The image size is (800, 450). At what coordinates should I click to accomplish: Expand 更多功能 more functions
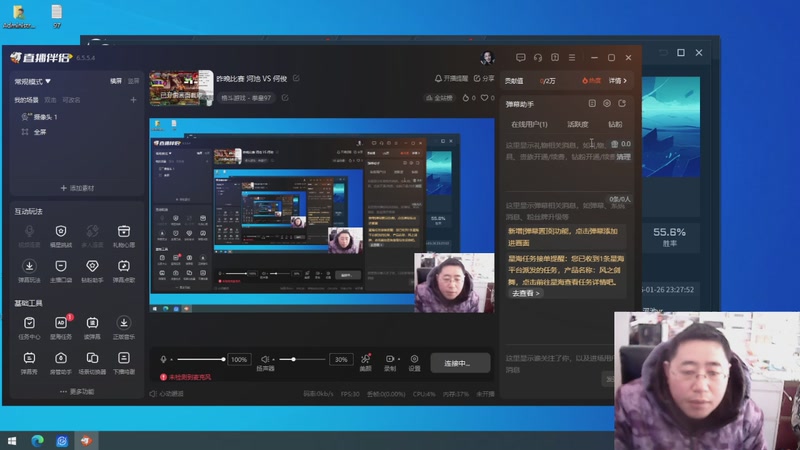tap(77, 392)
